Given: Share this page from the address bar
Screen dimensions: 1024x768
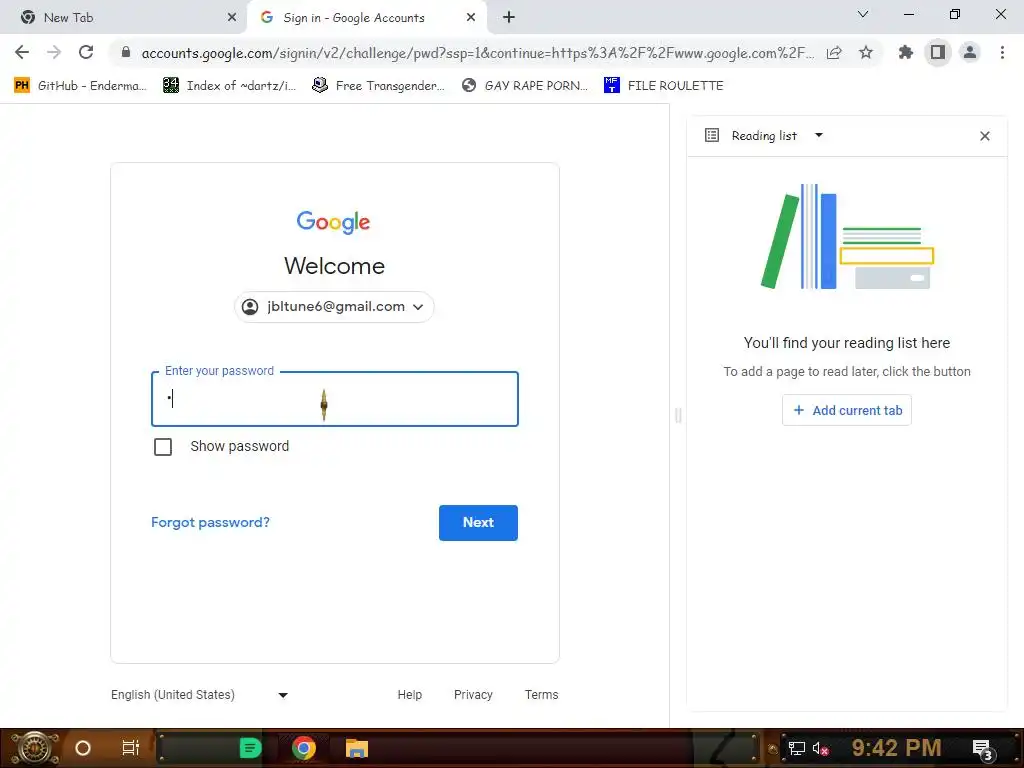Looking at the screenshot, I should point(834,52).
